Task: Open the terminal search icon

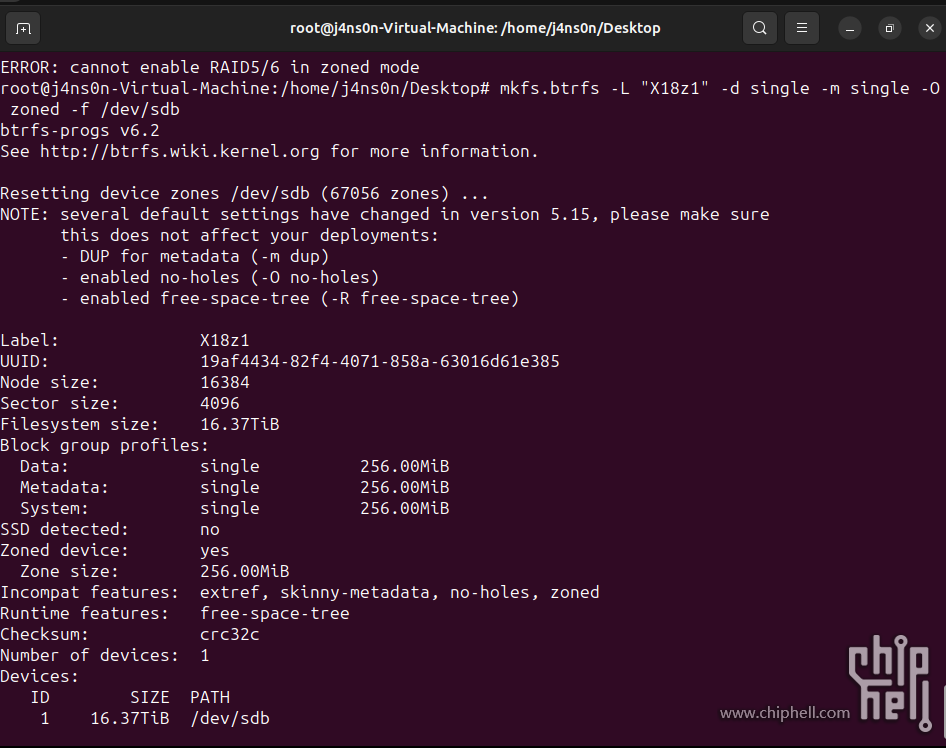Action: 760,28
